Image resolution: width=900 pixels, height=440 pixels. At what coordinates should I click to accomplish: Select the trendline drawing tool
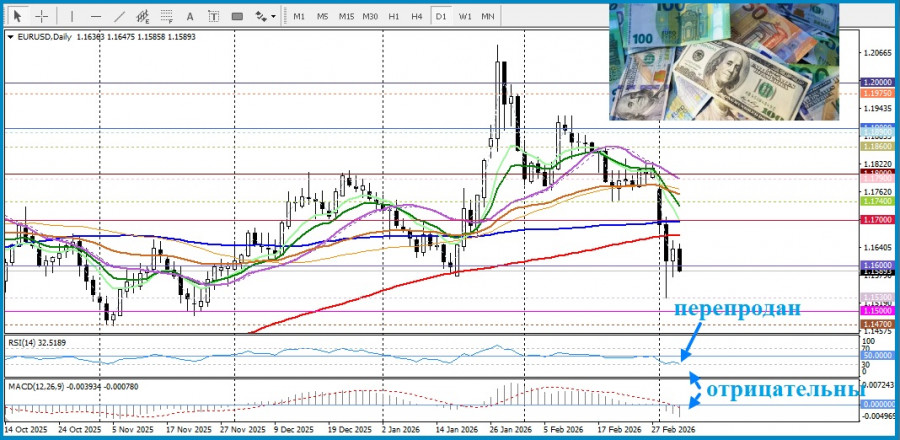(119, 16)
